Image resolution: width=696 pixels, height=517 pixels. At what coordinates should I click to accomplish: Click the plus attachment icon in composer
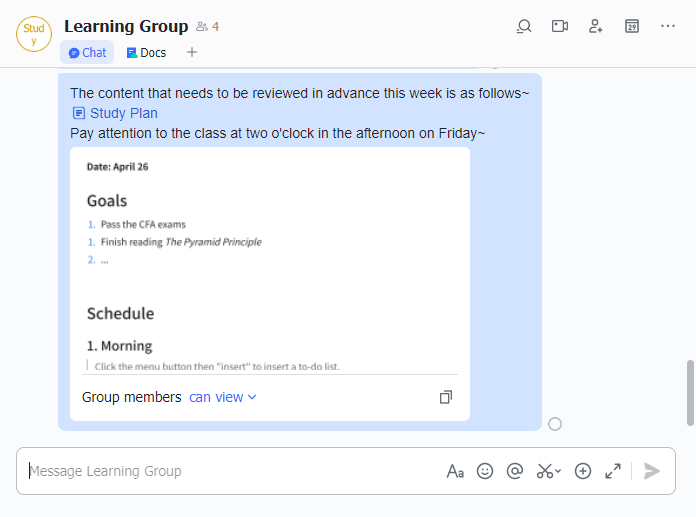coord(583,471)
